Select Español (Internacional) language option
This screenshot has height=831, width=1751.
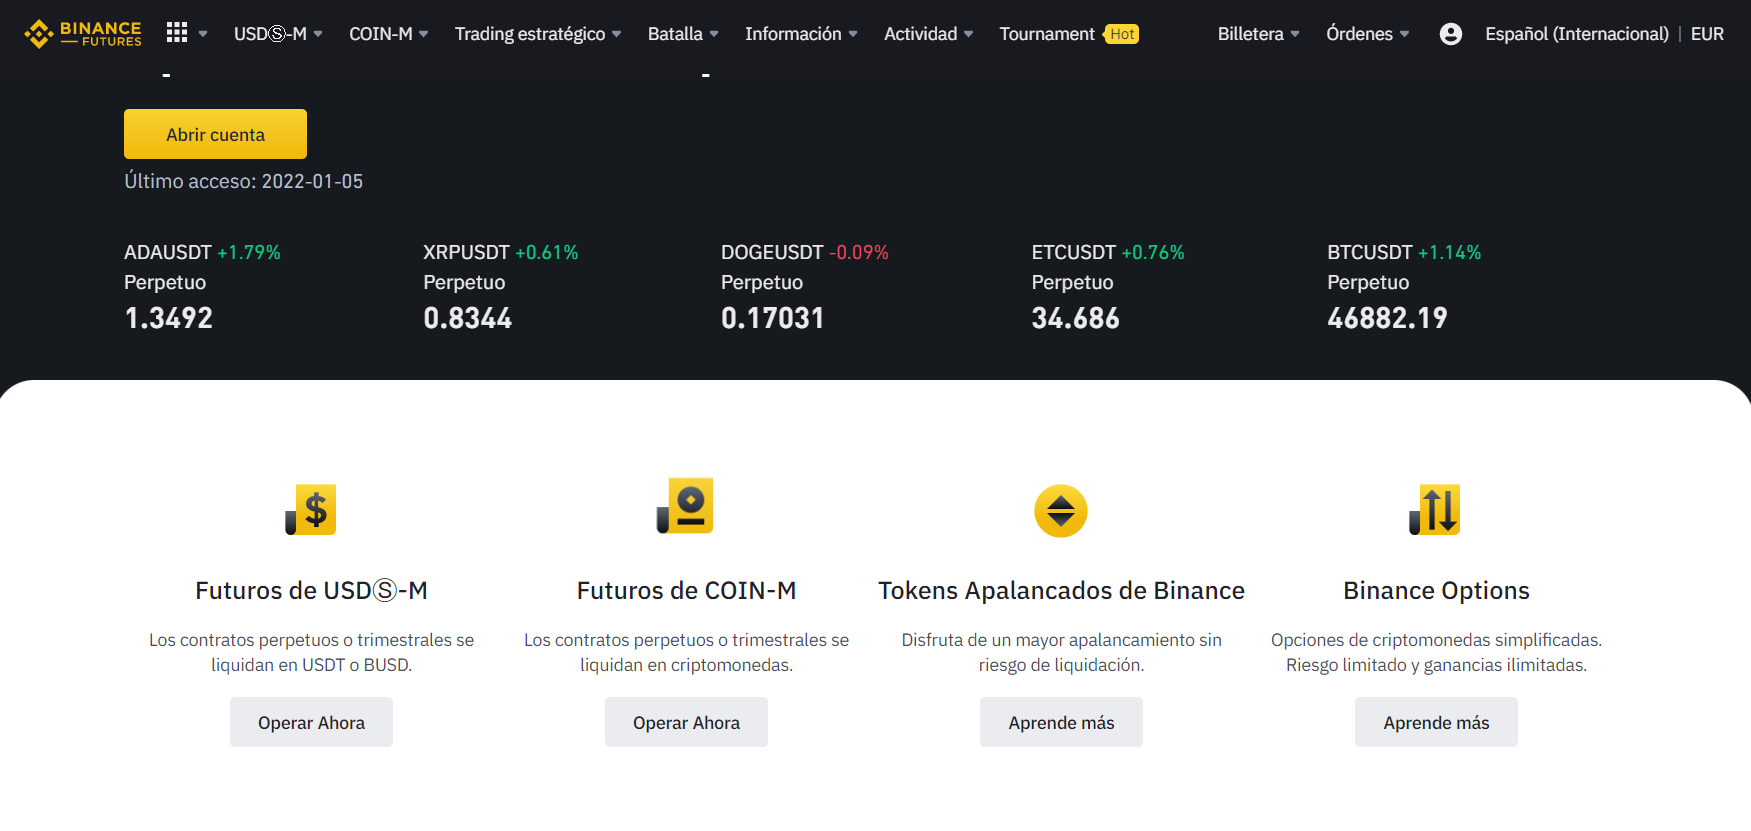[x=1577, y=34]
